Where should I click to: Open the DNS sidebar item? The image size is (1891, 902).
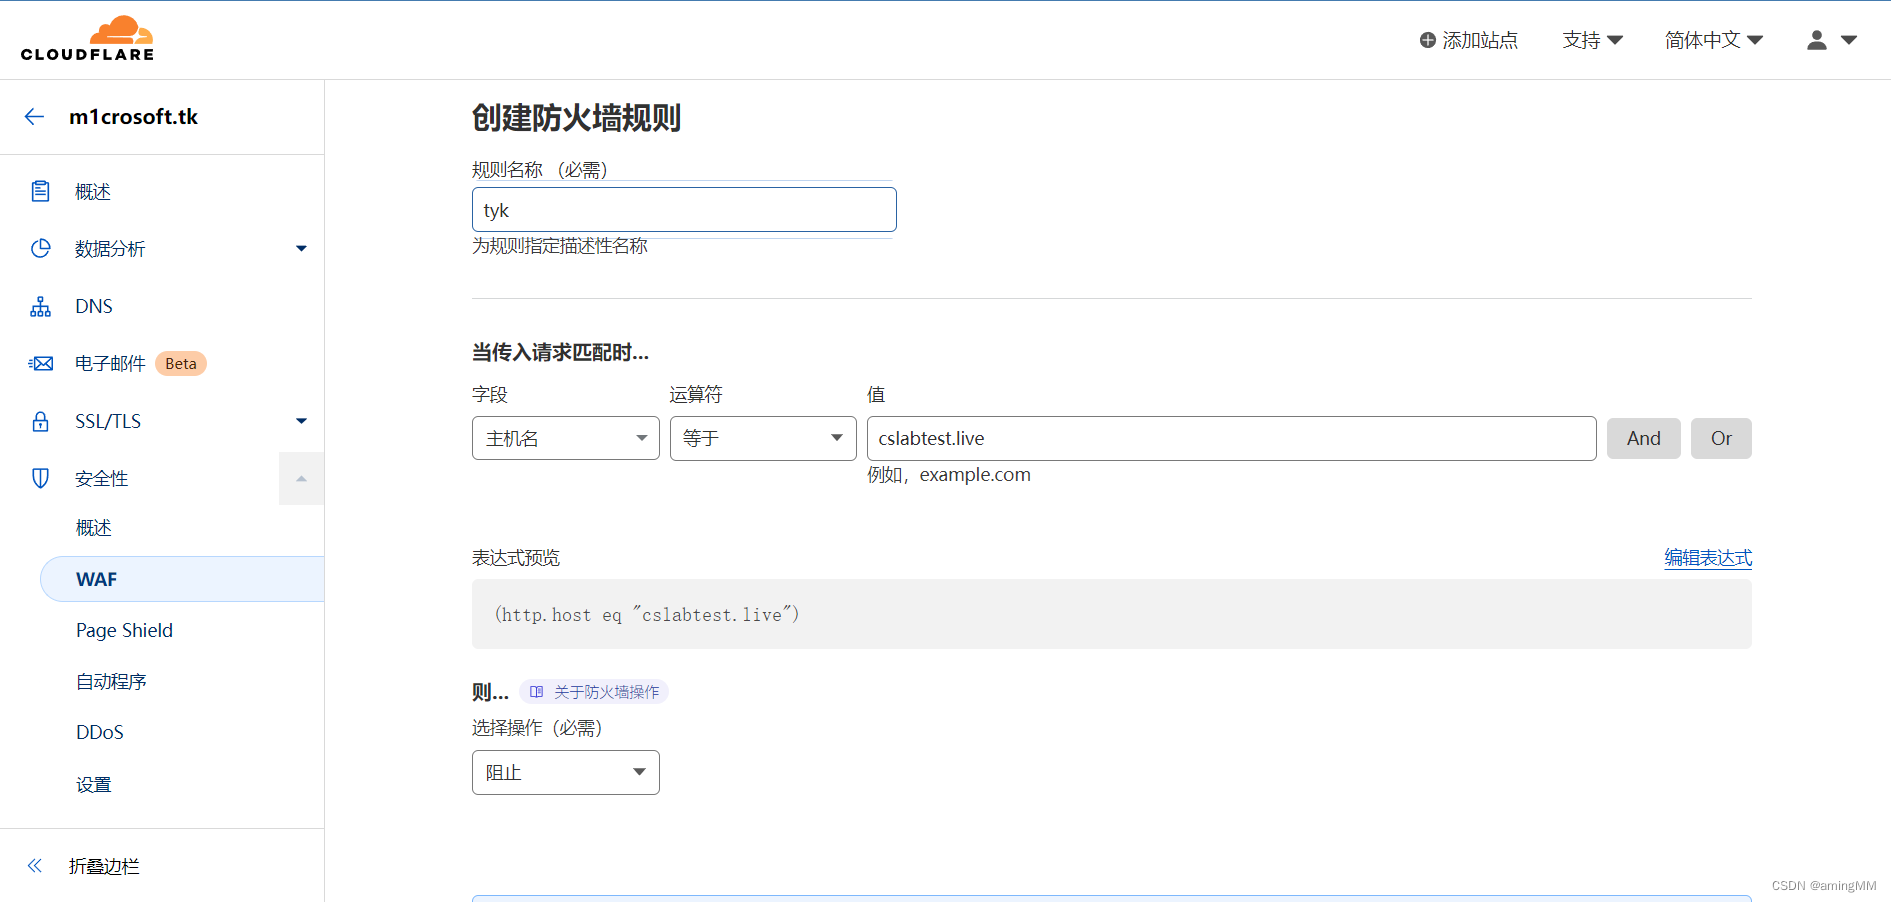[x=94, y=306]
